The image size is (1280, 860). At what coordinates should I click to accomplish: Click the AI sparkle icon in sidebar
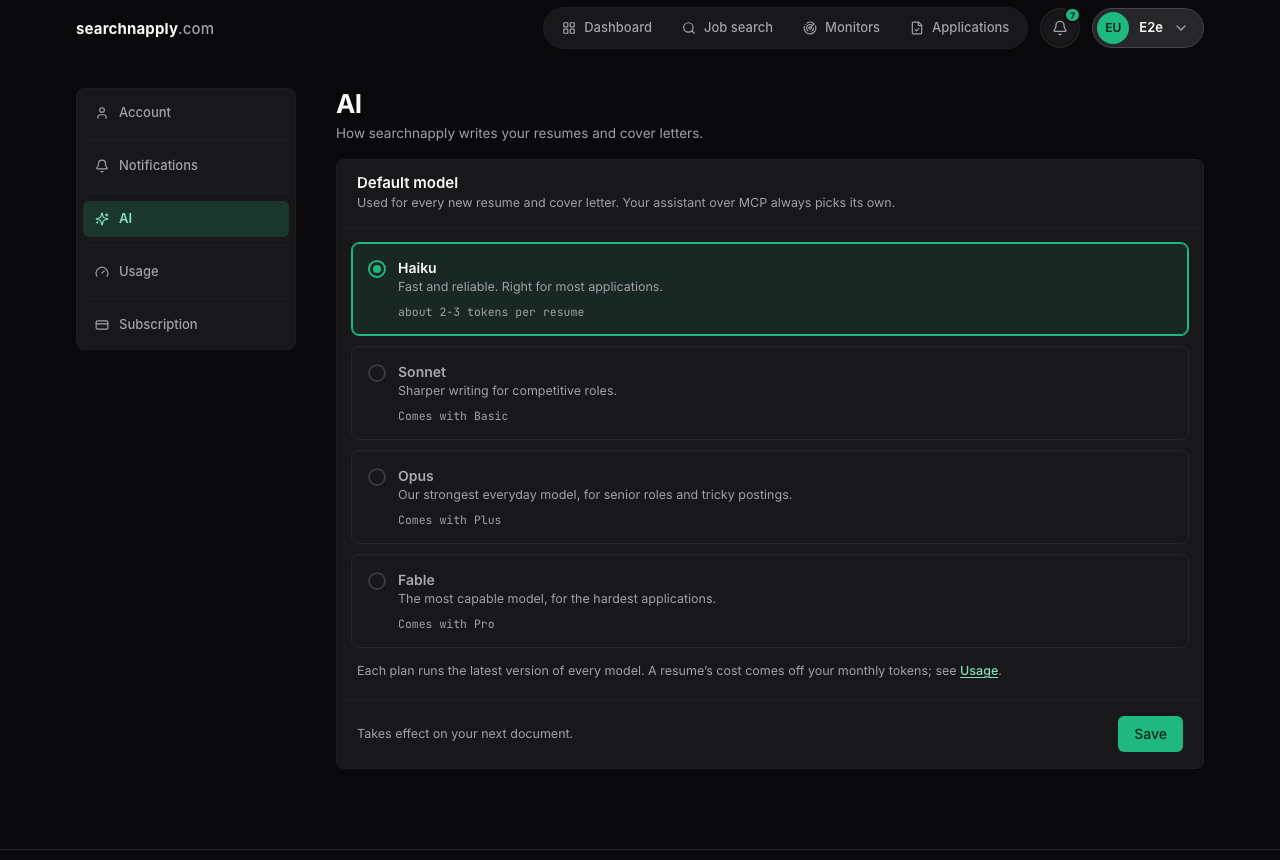tap(102, 219)
